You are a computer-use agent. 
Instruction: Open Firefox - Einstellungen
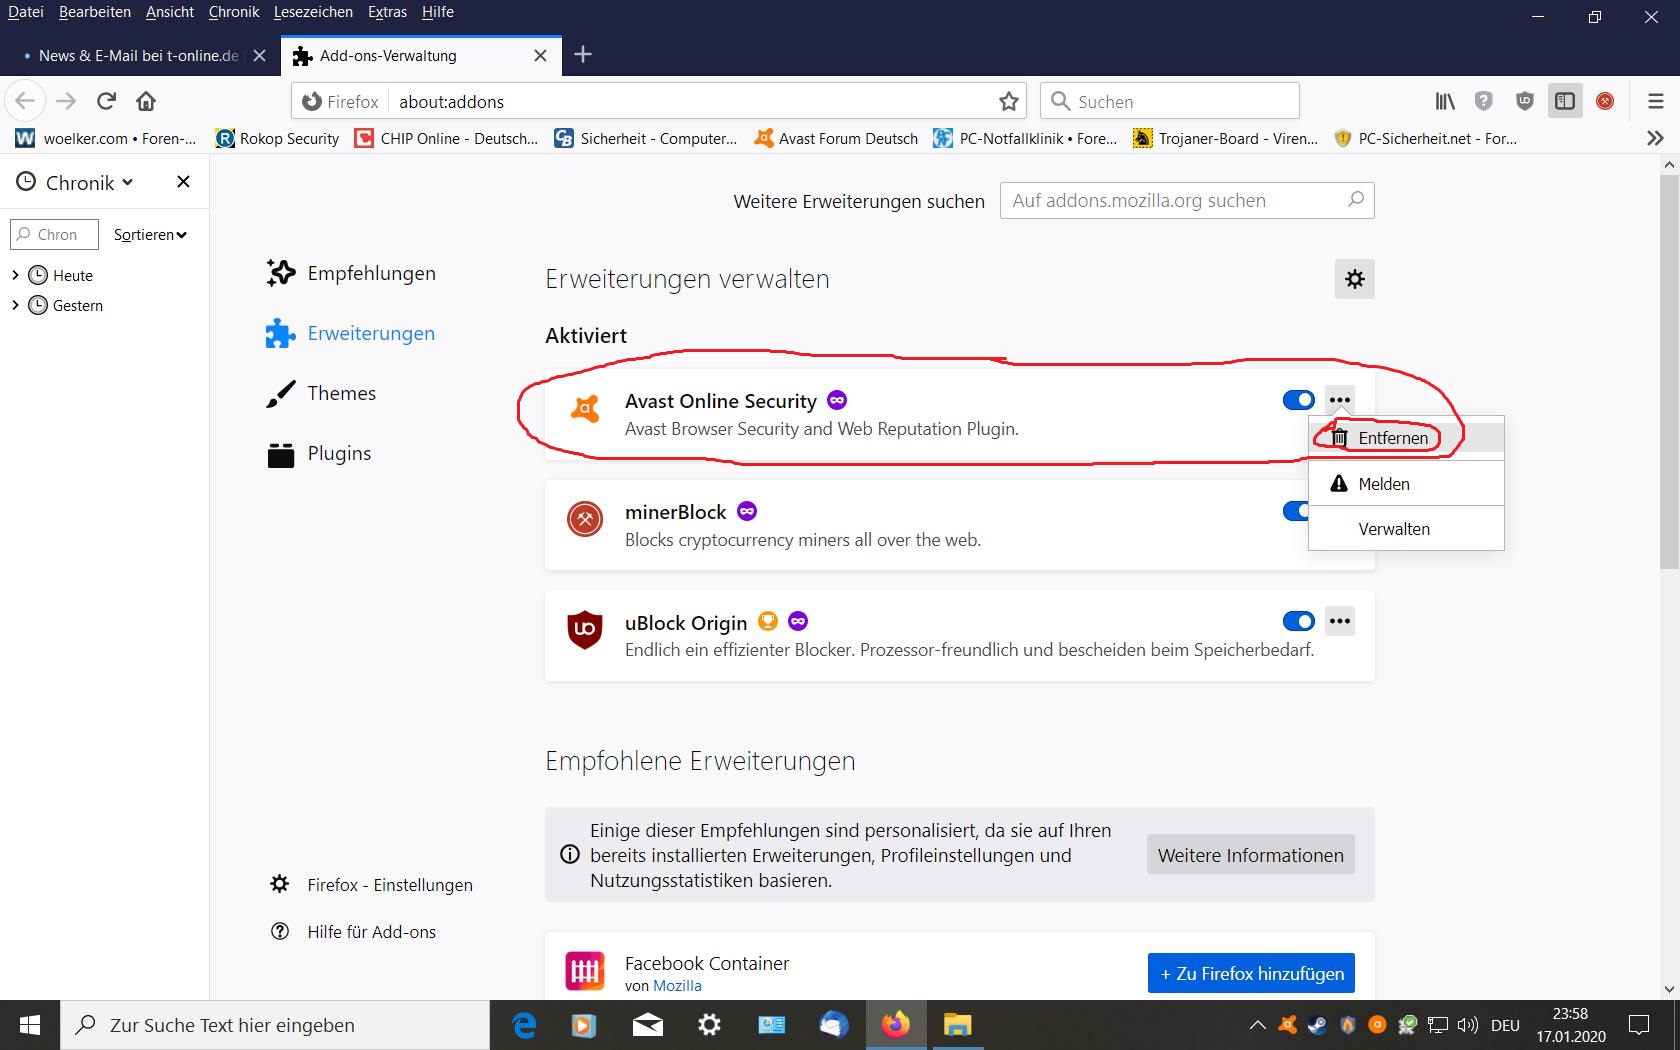(x=371, y=885)
